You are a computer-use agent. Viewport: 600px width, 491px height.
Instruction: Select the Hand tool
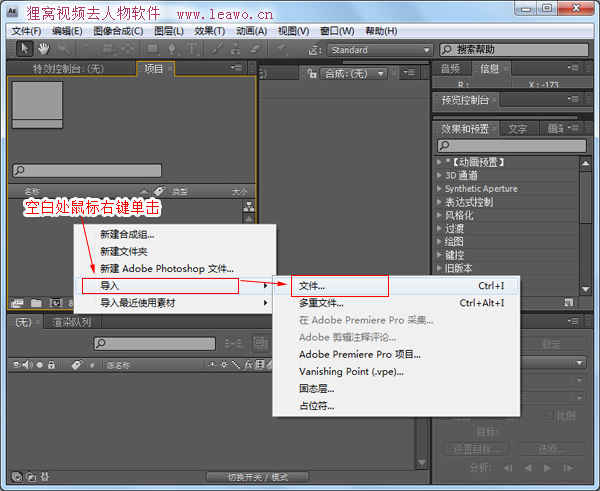coord(43,49)
